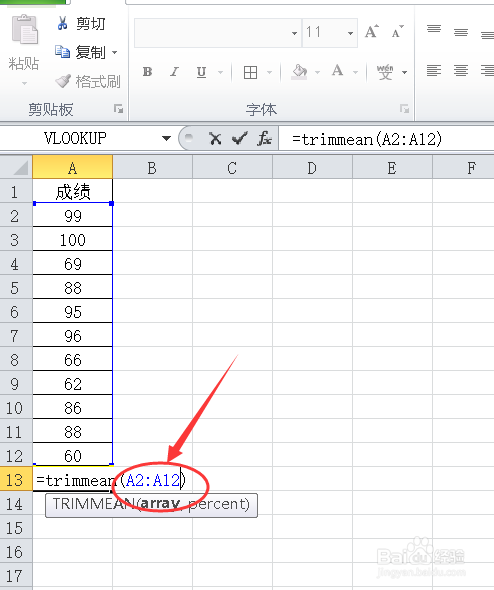This screenshot has width=494, height=590.
Task: Click cell A12 with value 60
Action: tap(73, 456)
